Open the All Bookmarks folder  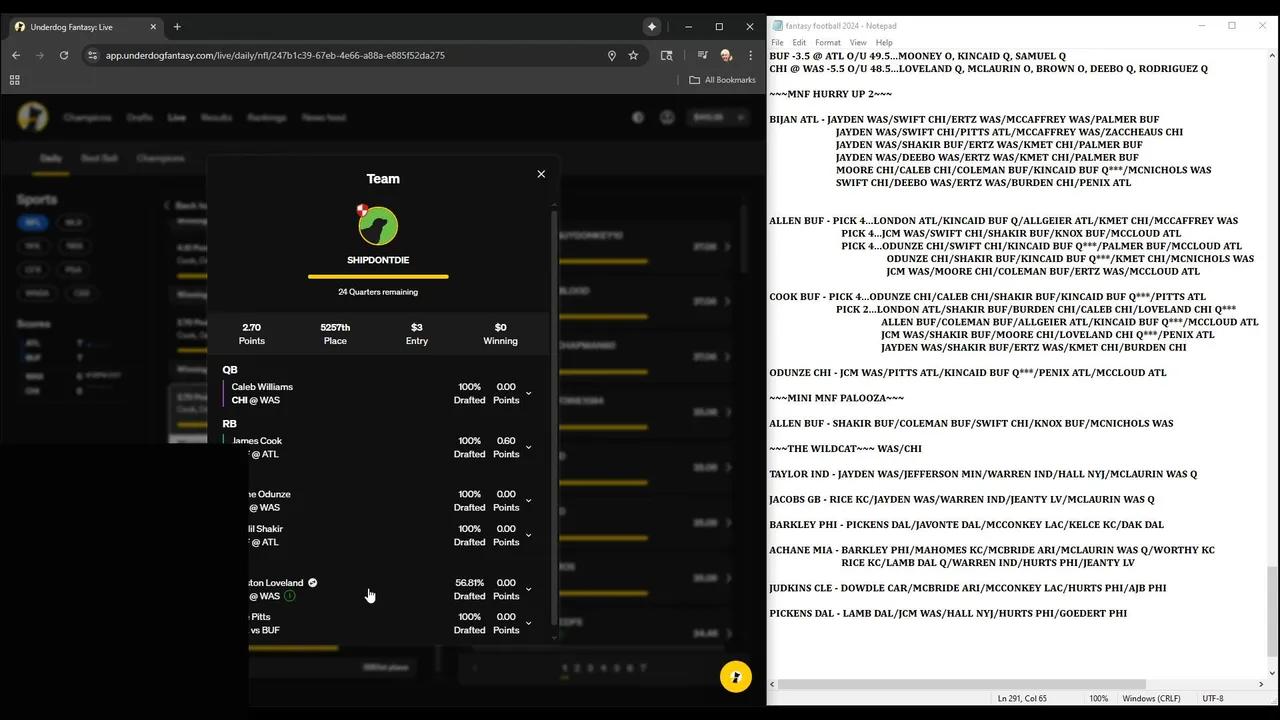pyautogui.click(x=723, y=80)
